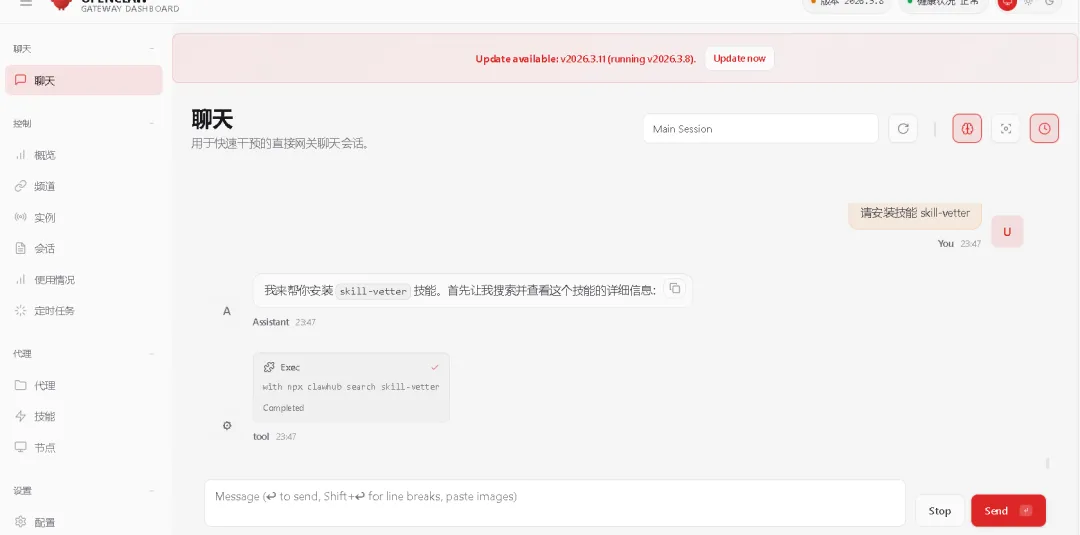Click the link icon beside 频道
1080x535 pixels.
[21, 186]
